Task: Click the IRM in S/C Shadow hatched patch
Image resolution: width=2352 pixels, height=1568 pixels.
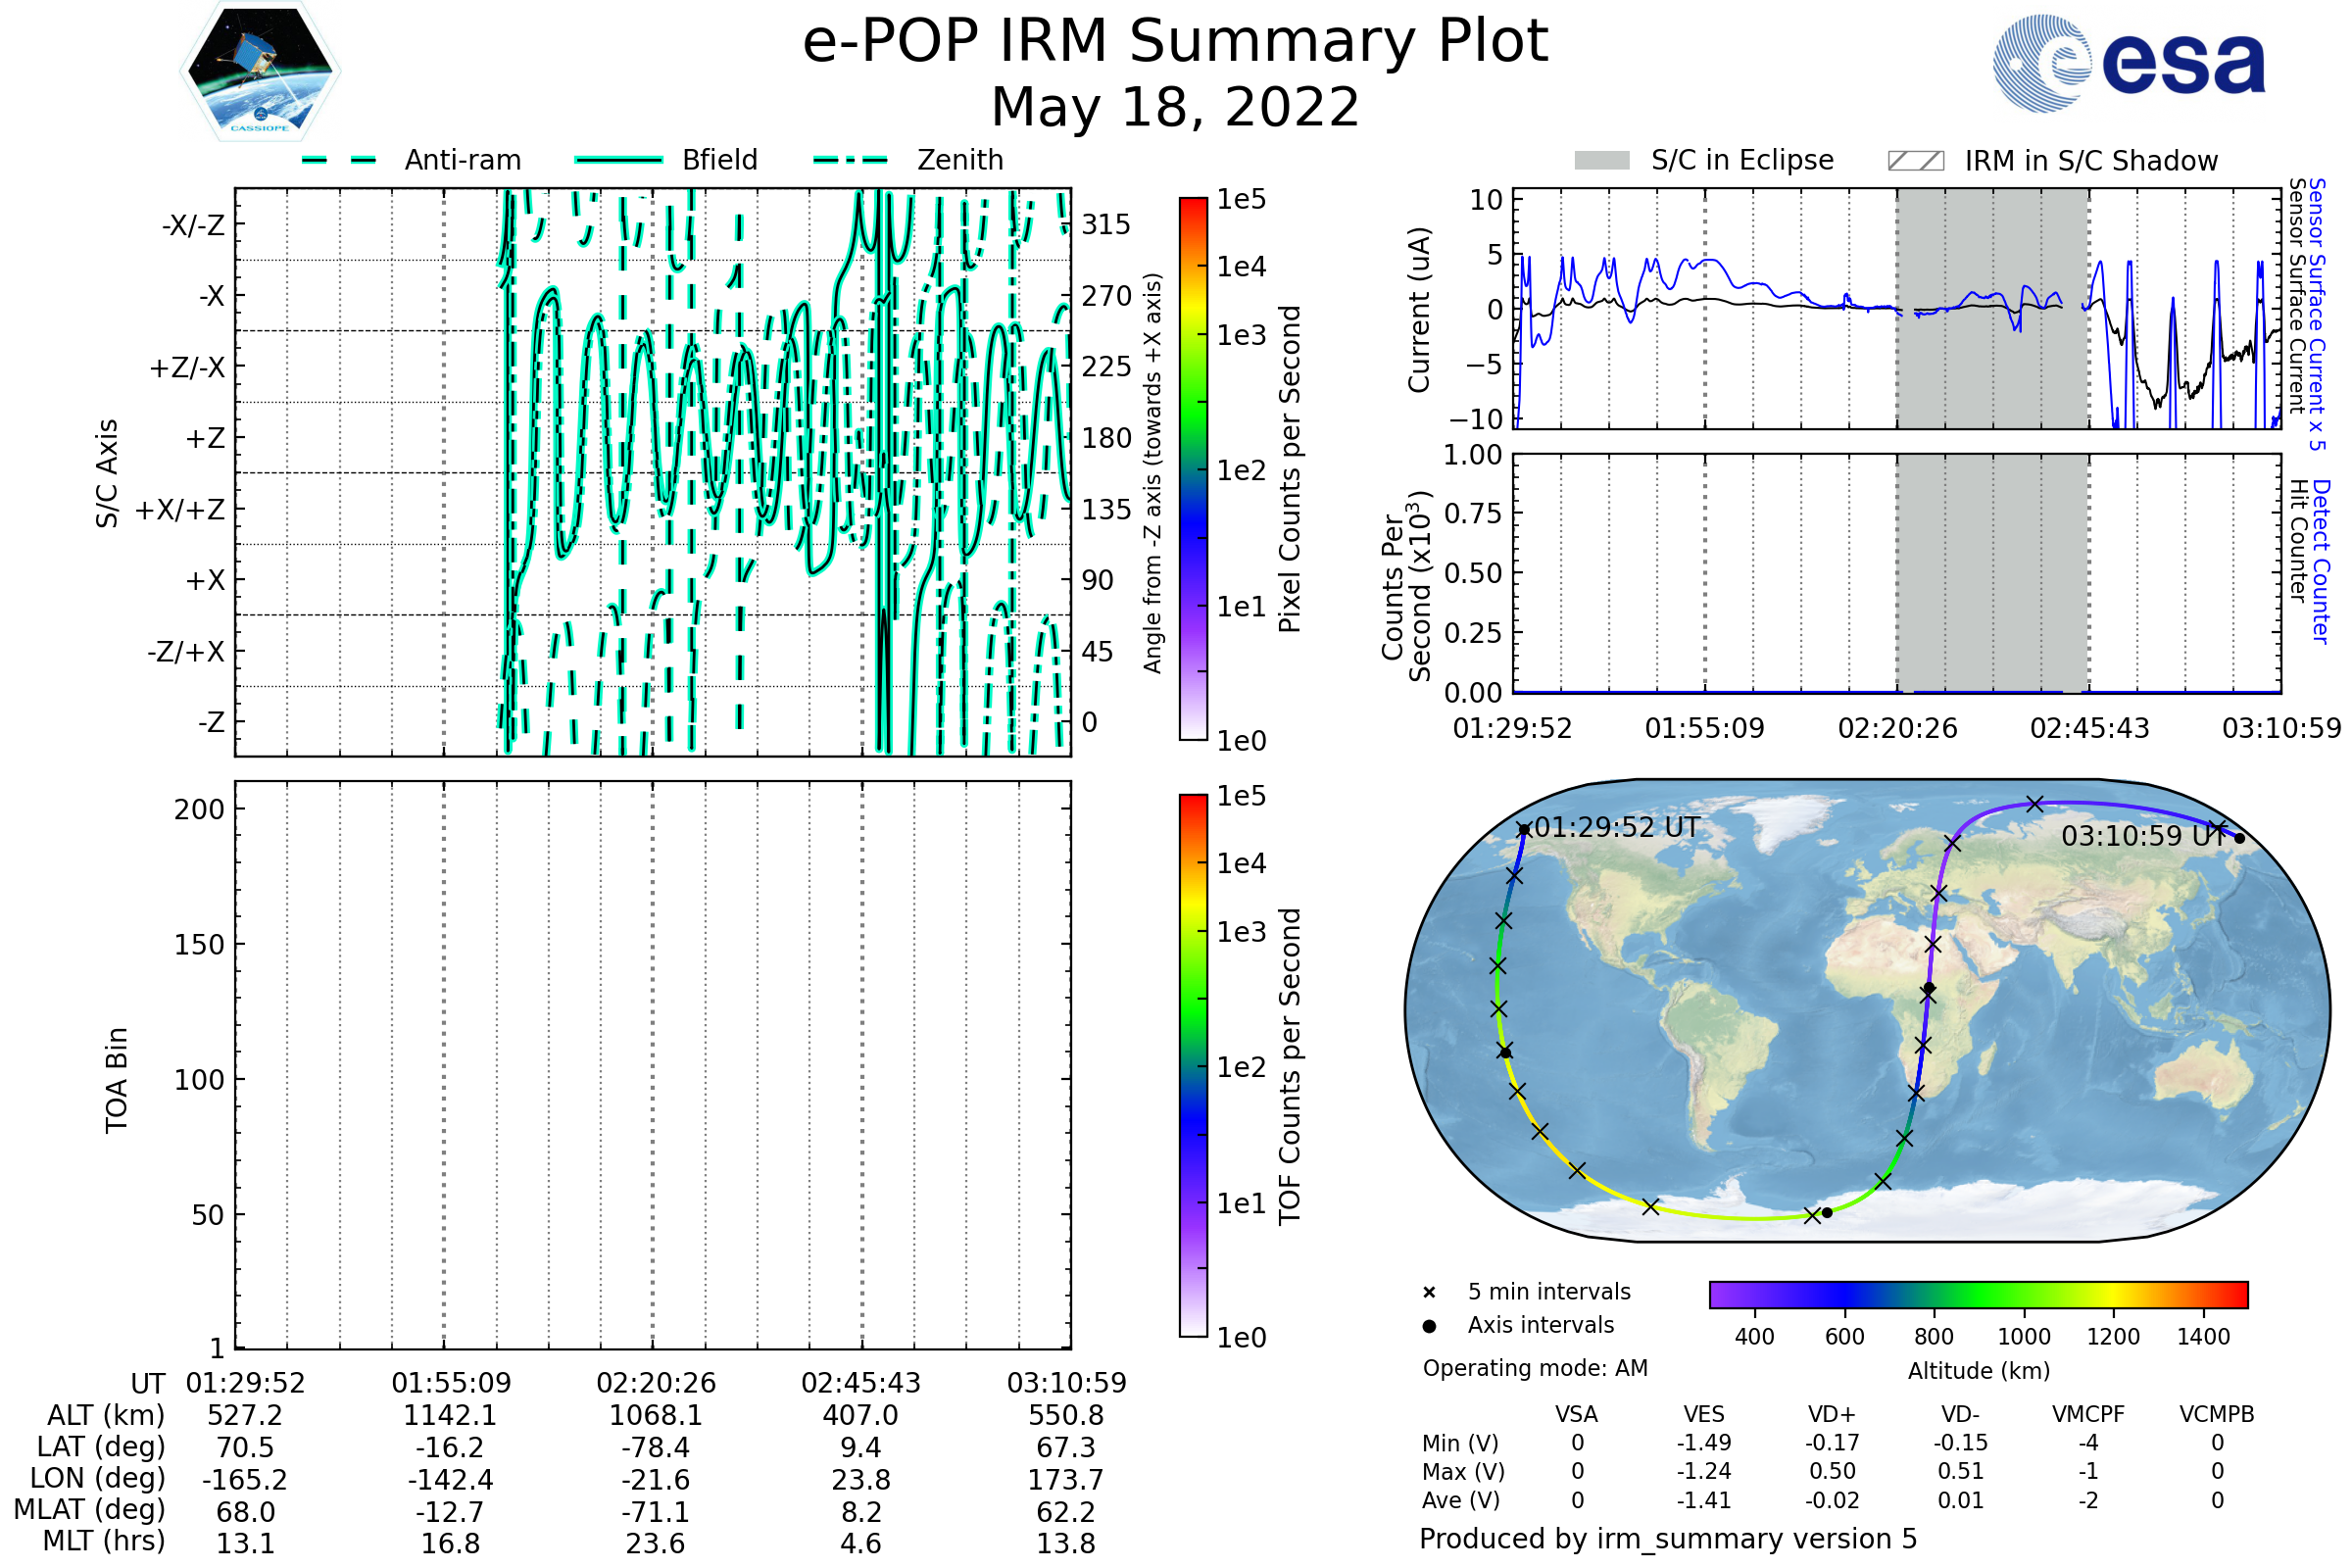Action: [1915, 161]
